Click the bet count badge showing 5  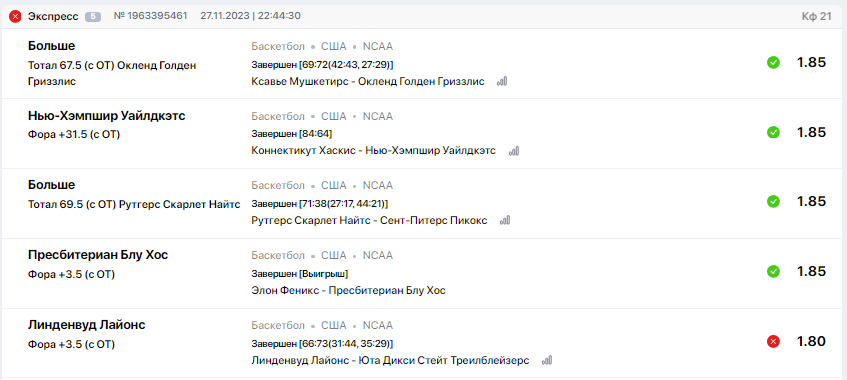(93, 17)
